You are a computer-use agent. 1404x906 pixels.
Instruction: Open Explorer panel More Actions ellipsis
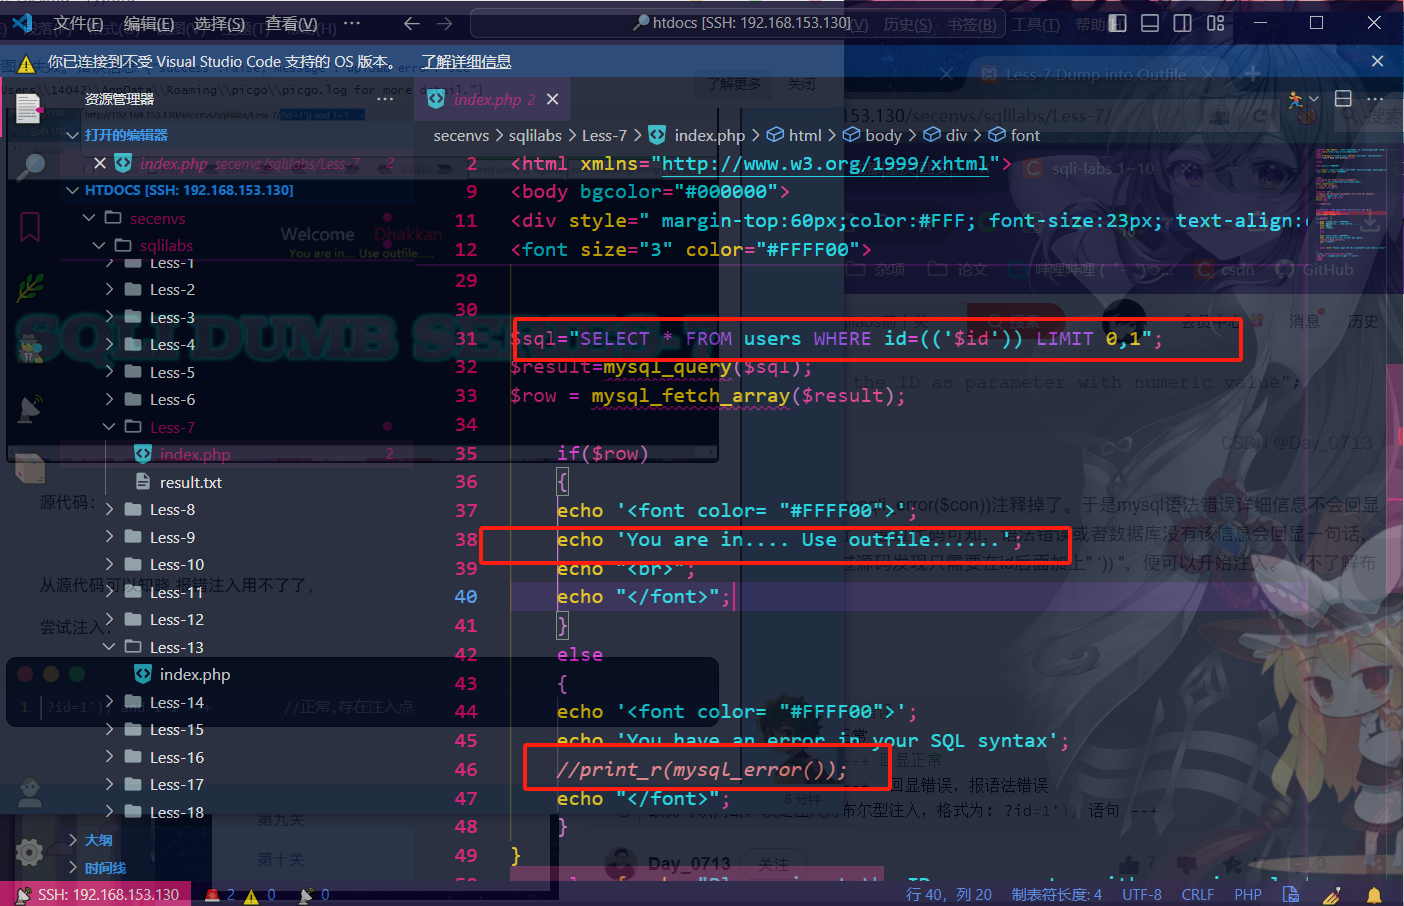[385, 99]
